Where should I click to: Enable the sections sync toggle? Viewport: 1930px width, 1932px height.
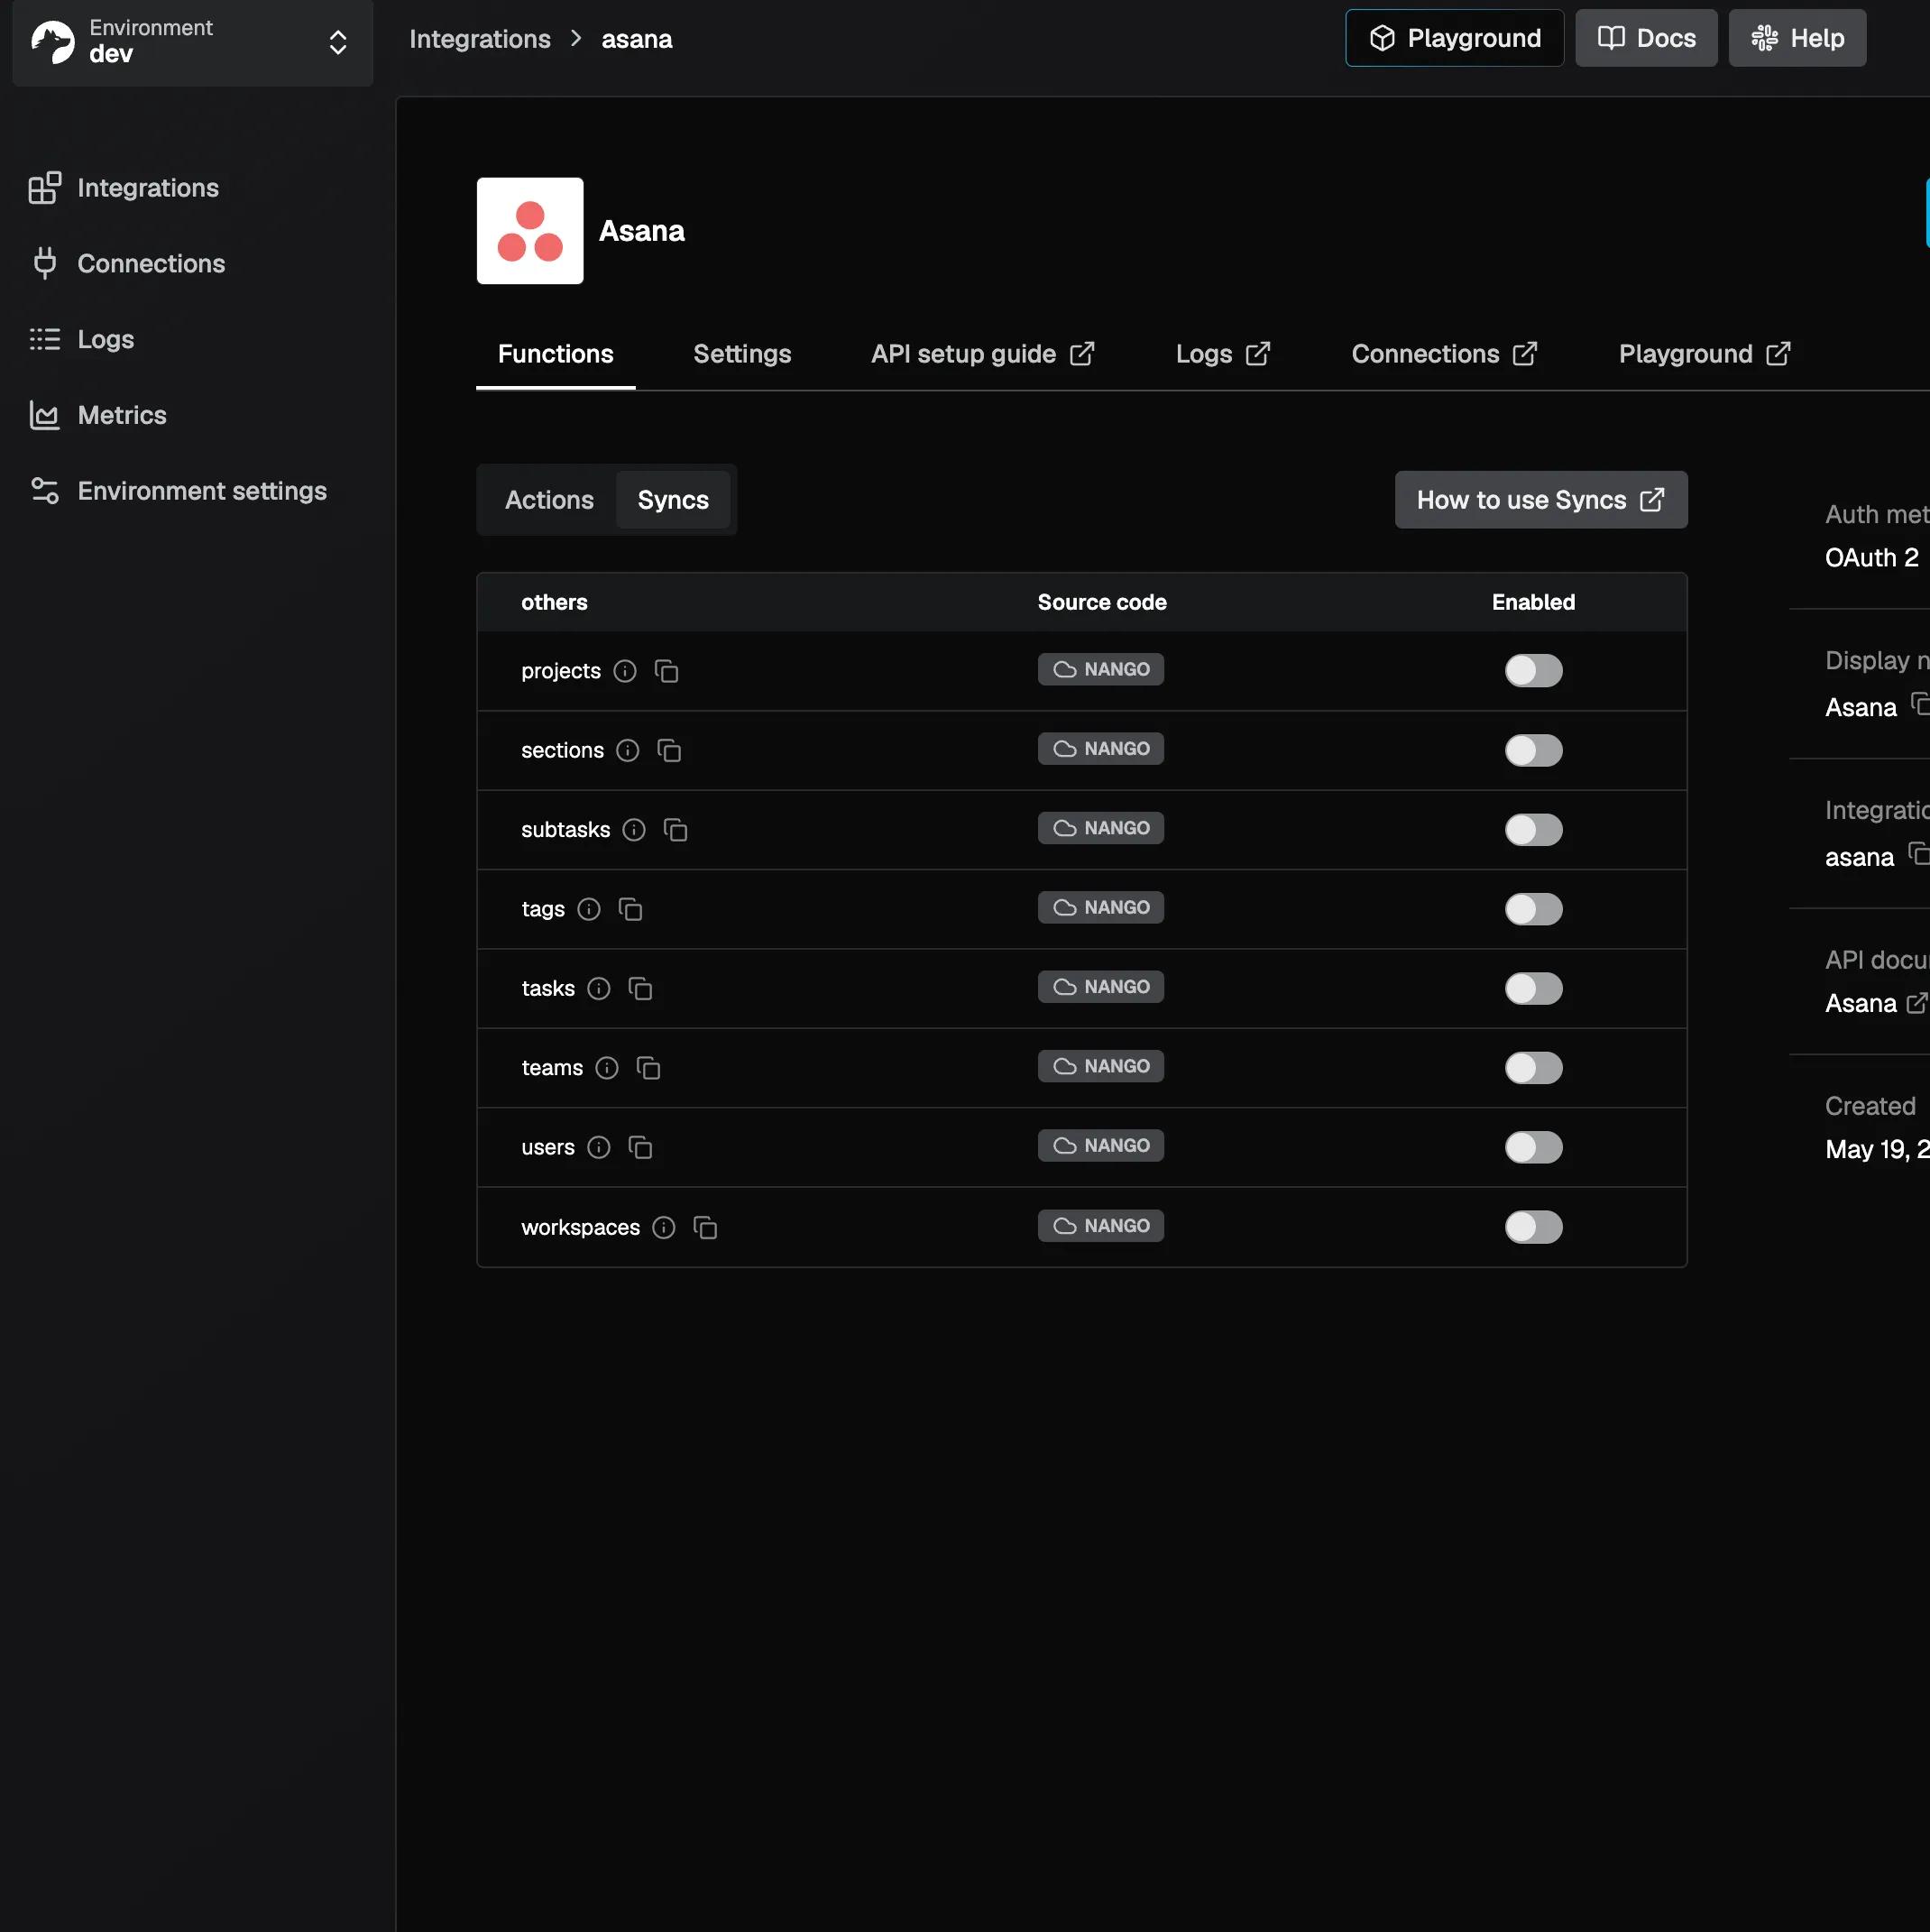[x=1533, y=750]
